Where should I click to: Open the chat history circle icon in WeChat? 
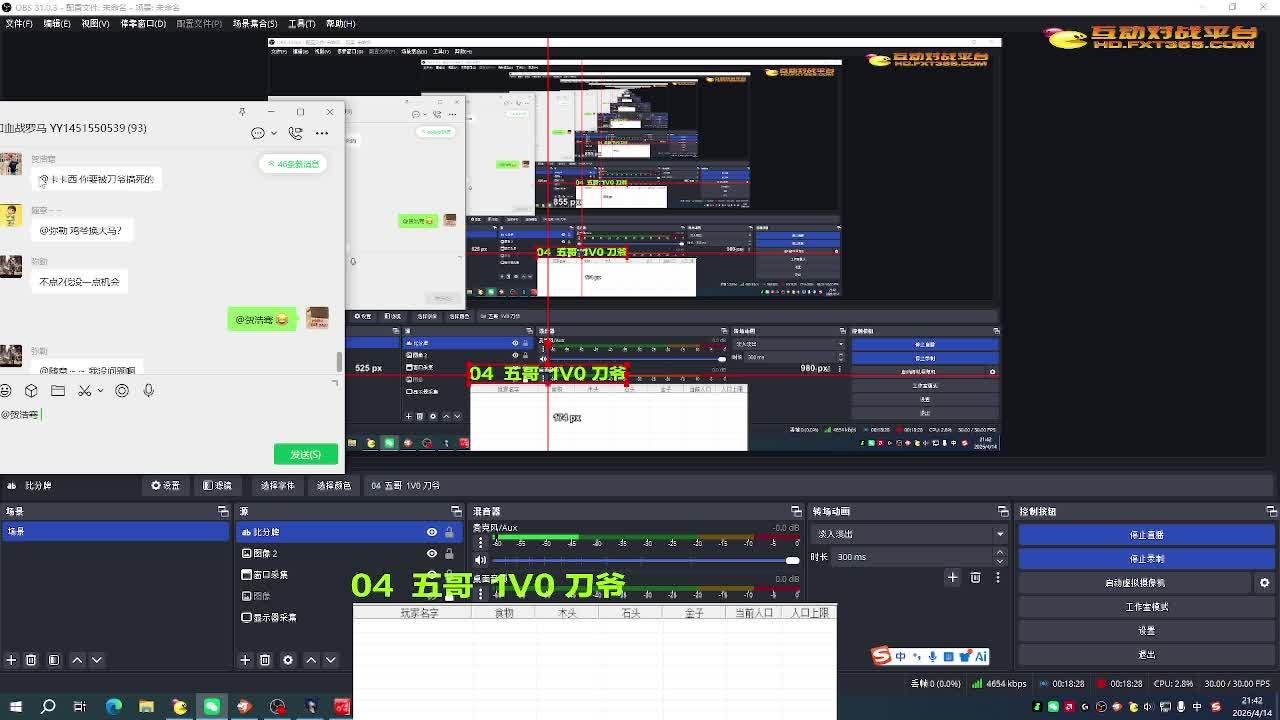pyautogui.click(x=122, y=390)
